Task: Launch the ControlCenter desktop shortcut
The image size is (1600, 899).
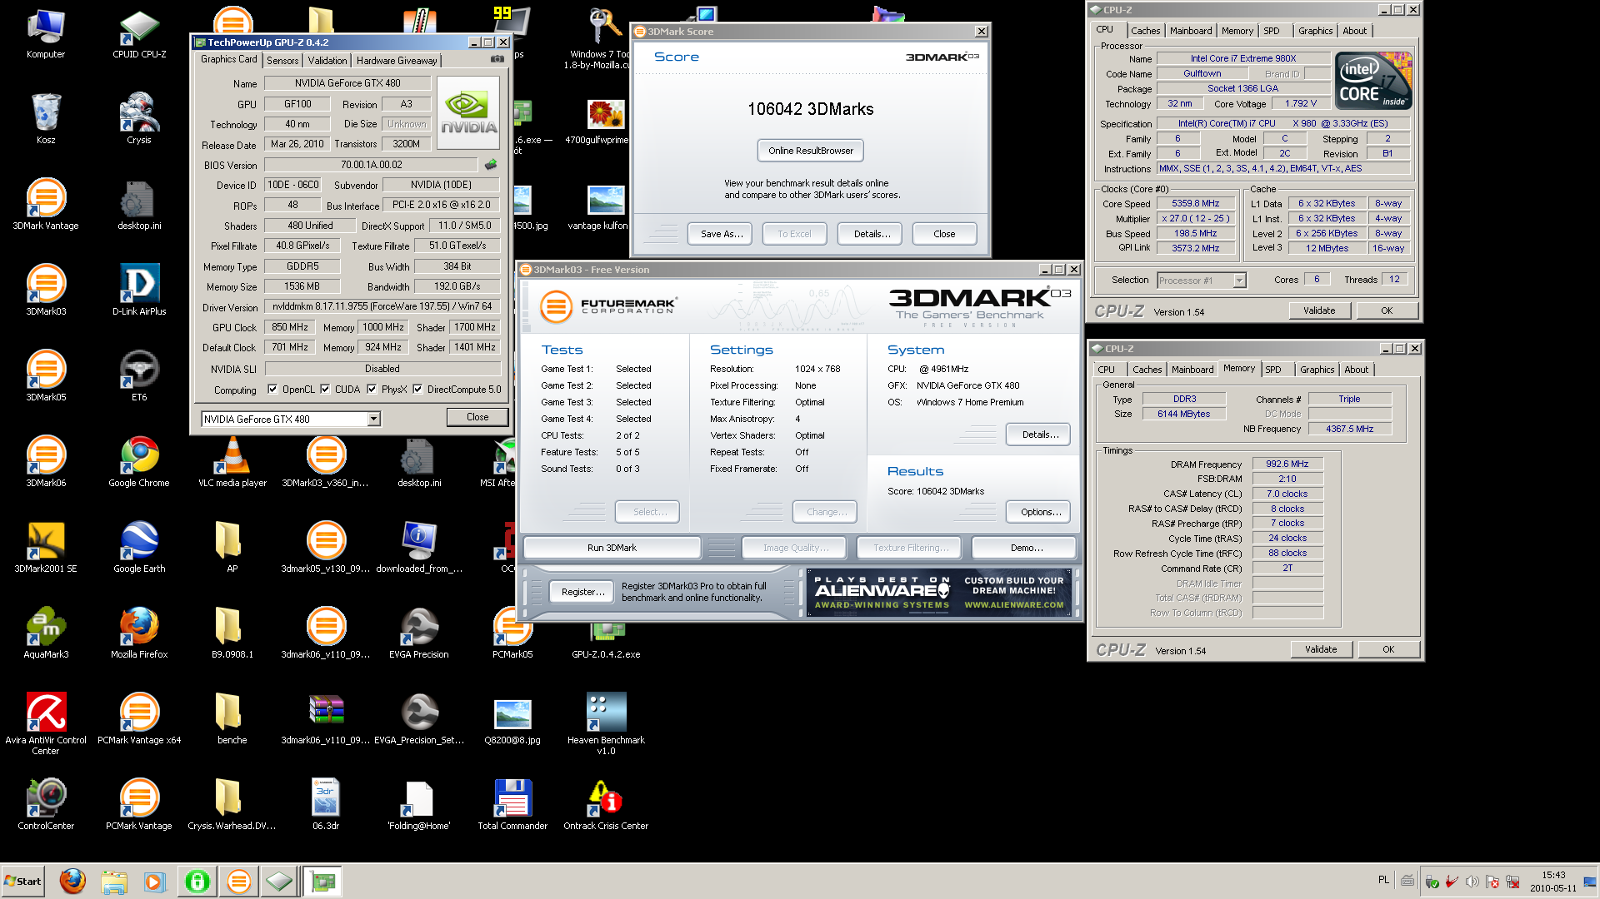Action: click(x=46, y=805)
